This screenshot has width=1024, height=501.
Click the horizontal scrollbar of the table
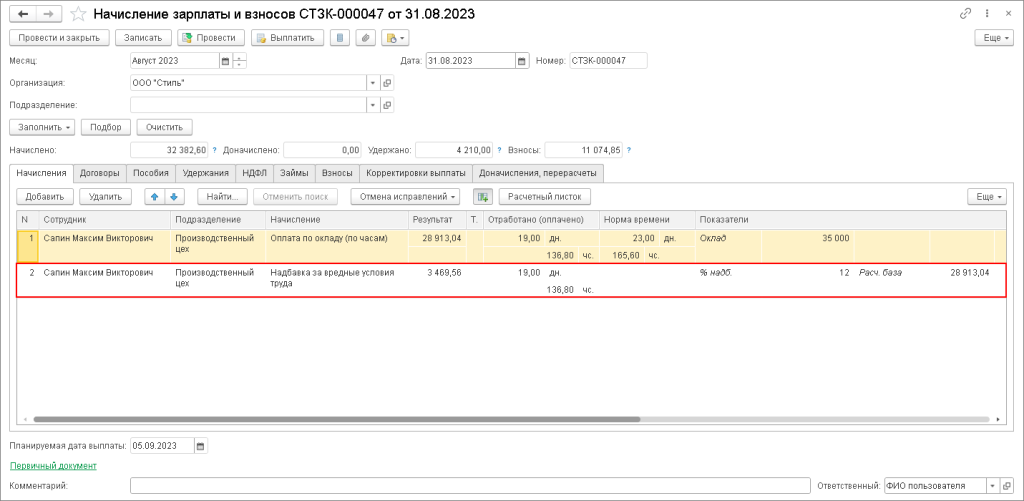(x=336, y=419)
